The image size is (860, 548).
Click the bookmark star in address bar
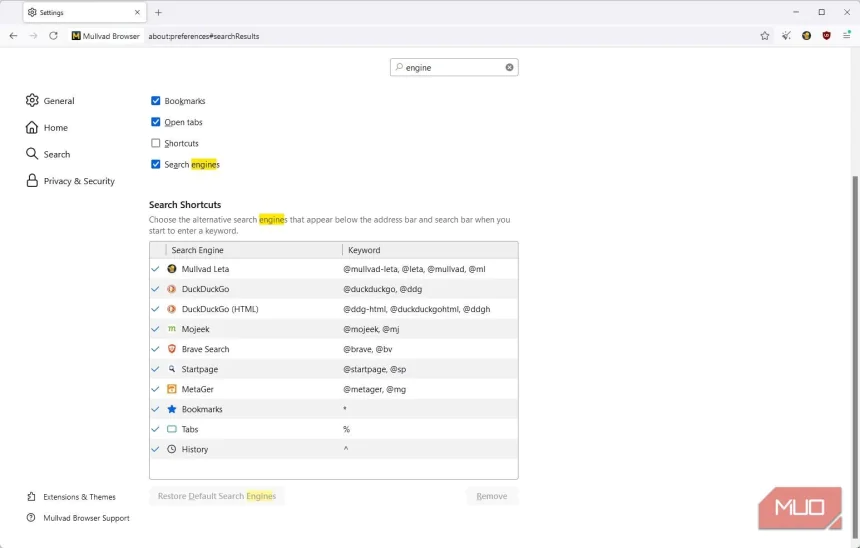[765, 36]
